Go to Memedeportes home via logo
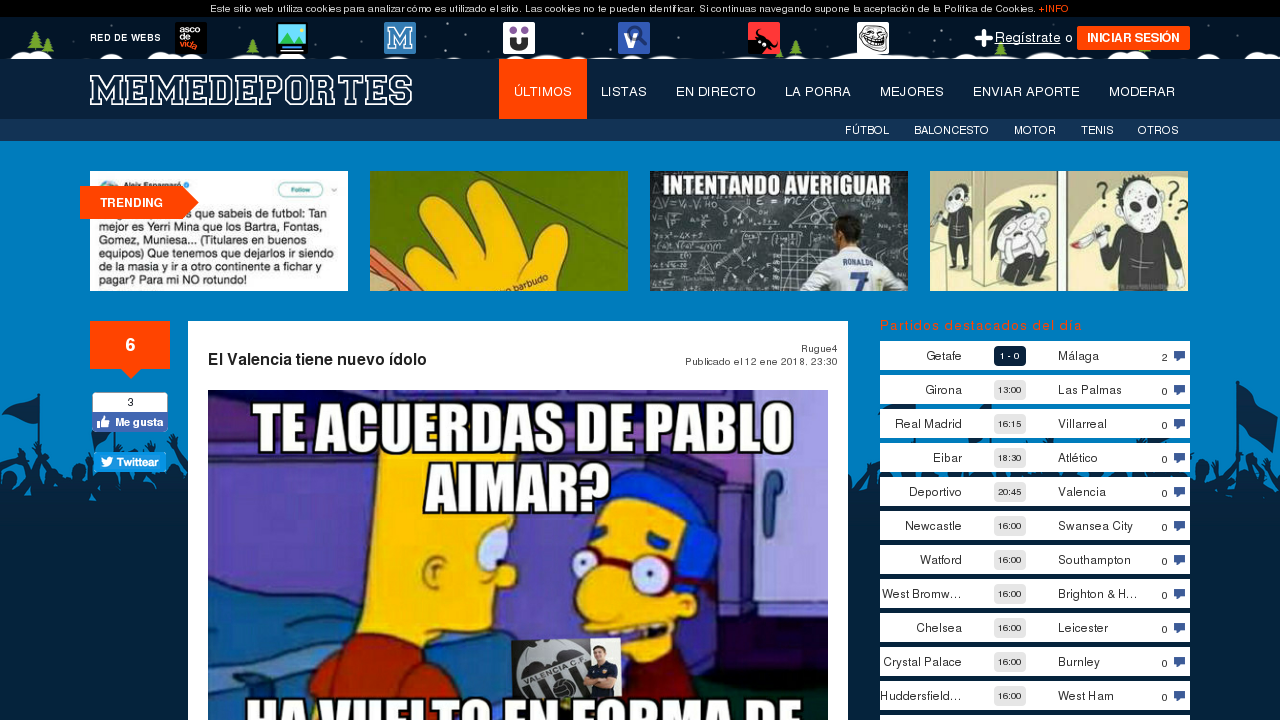Screen dimensions: 1280x720 pos(251,90)
